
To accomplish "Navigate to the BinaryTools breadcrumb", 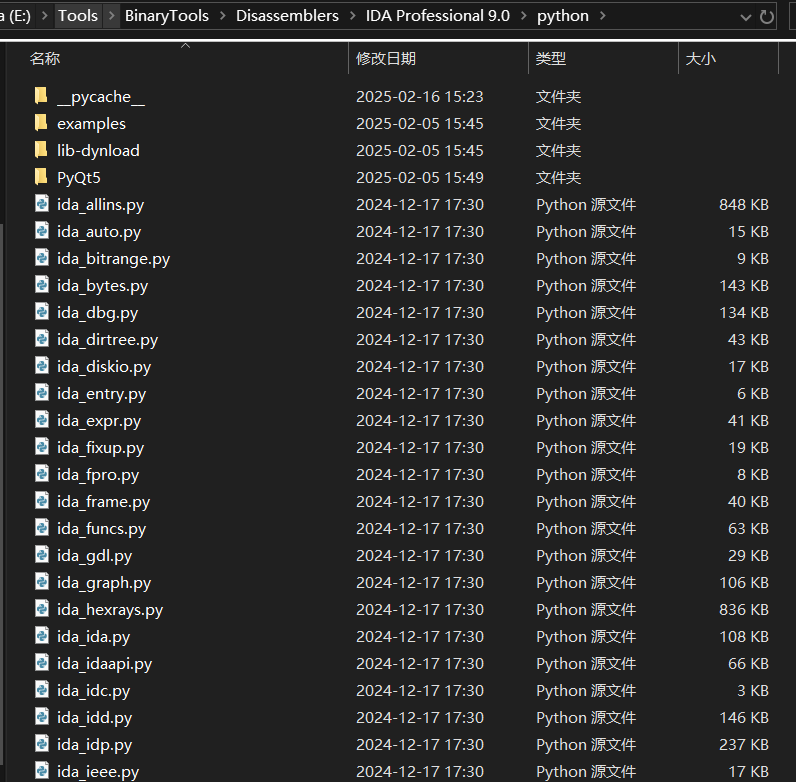I will [167, 16].
